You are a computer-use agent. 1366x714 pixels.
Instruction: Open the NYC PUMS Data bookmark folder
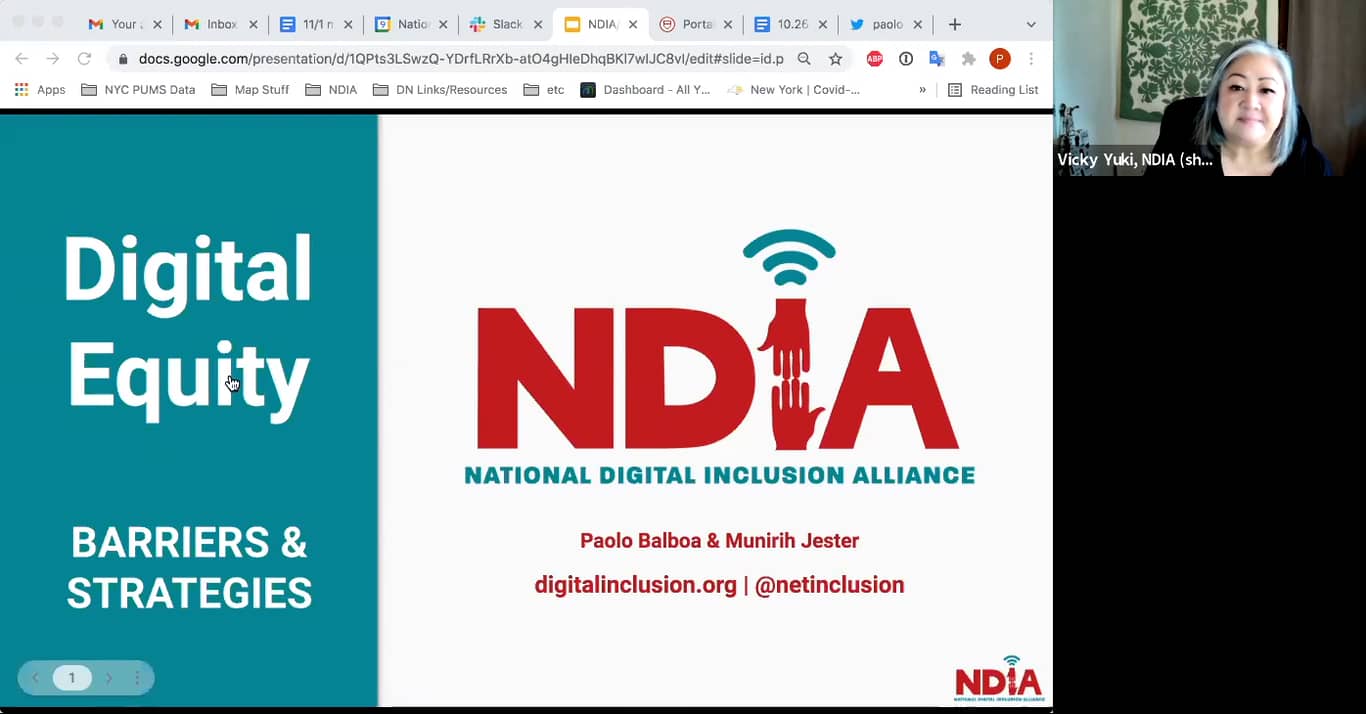138,90
